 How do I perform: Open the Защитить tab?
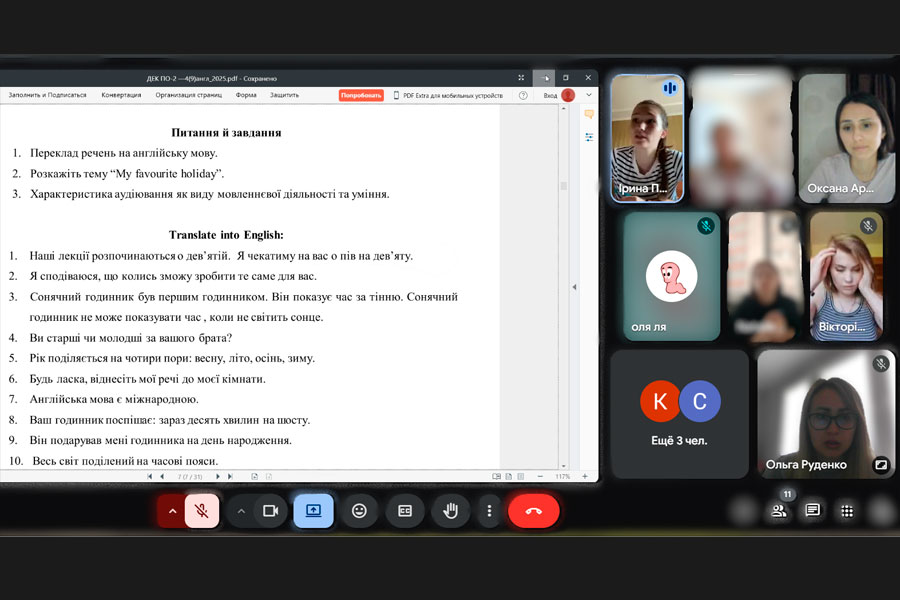coord(285,95)
